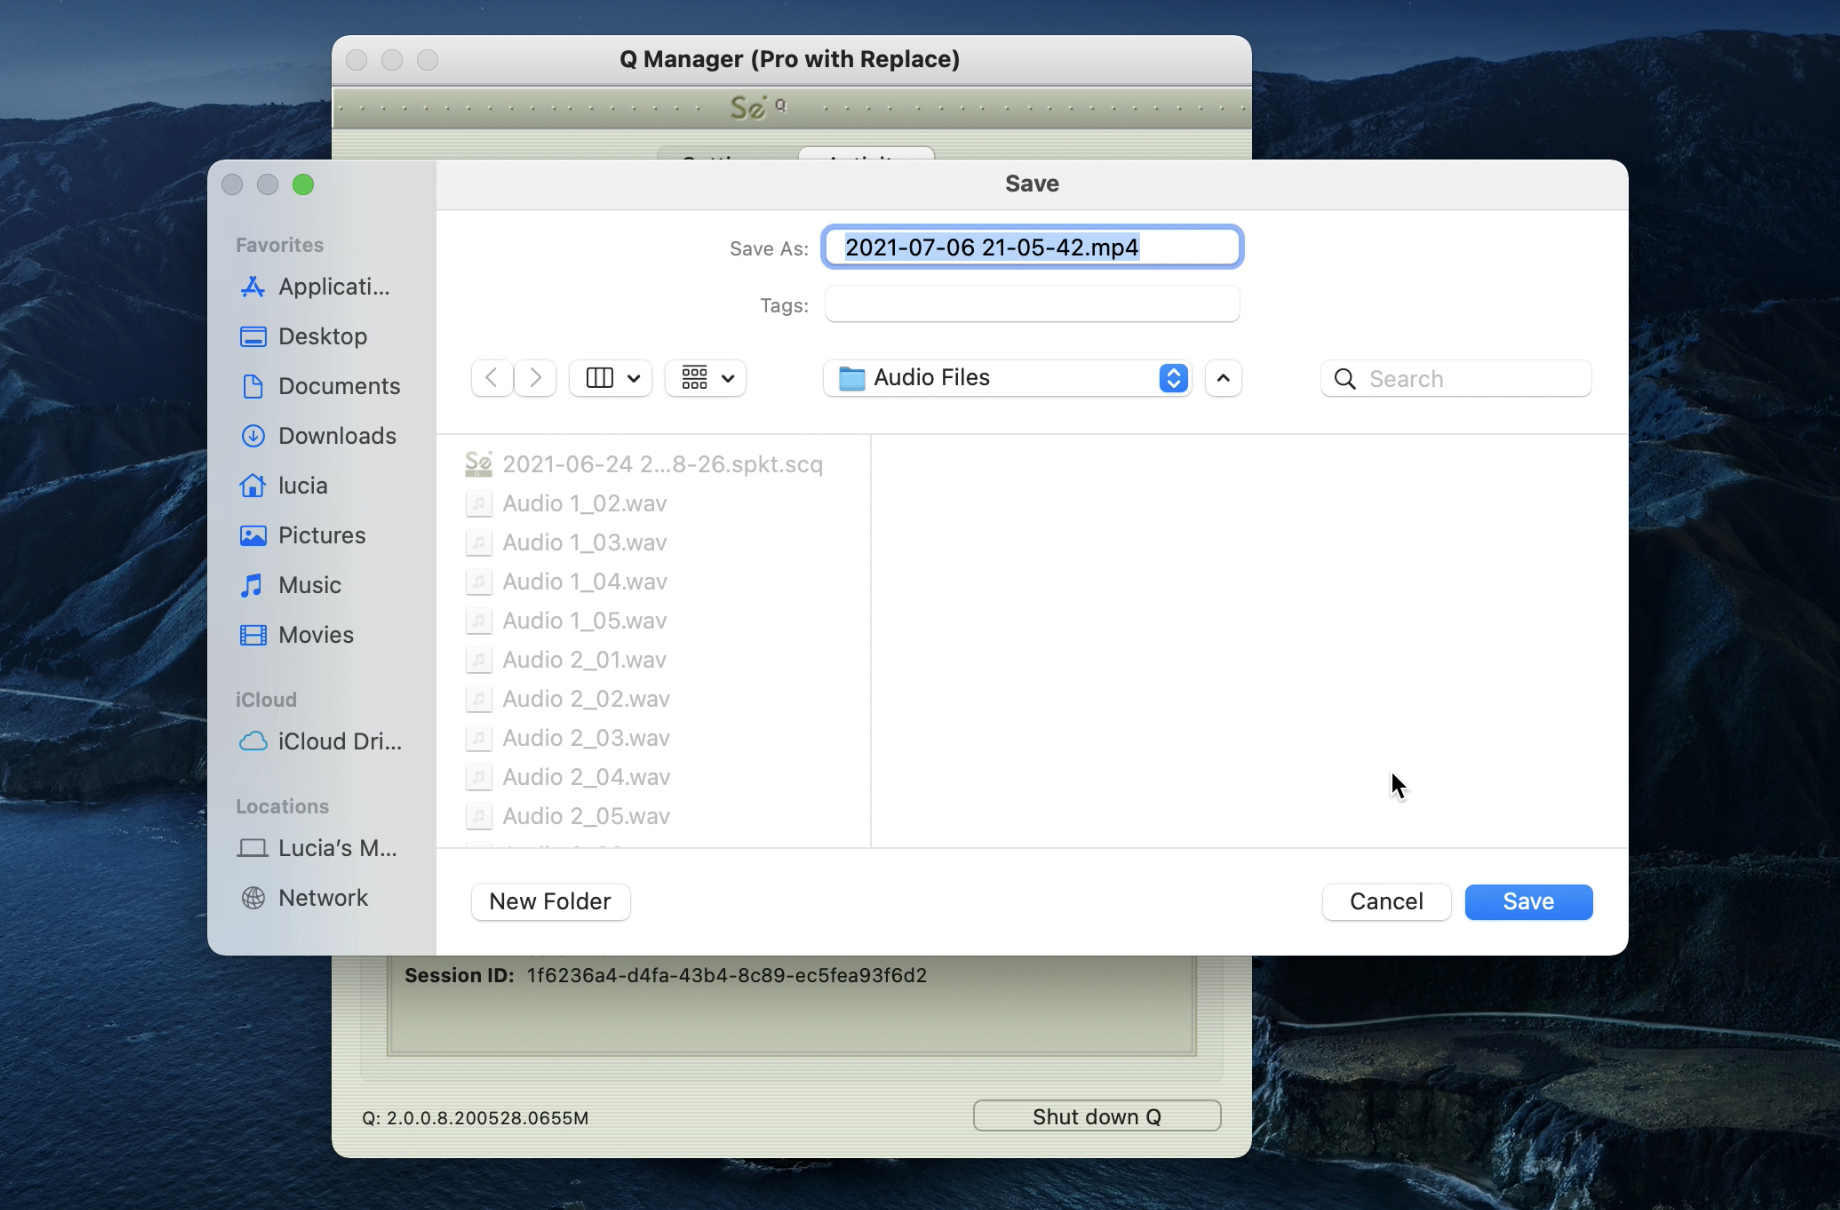
Task: Click the Save button
Action: (1528, 902)
